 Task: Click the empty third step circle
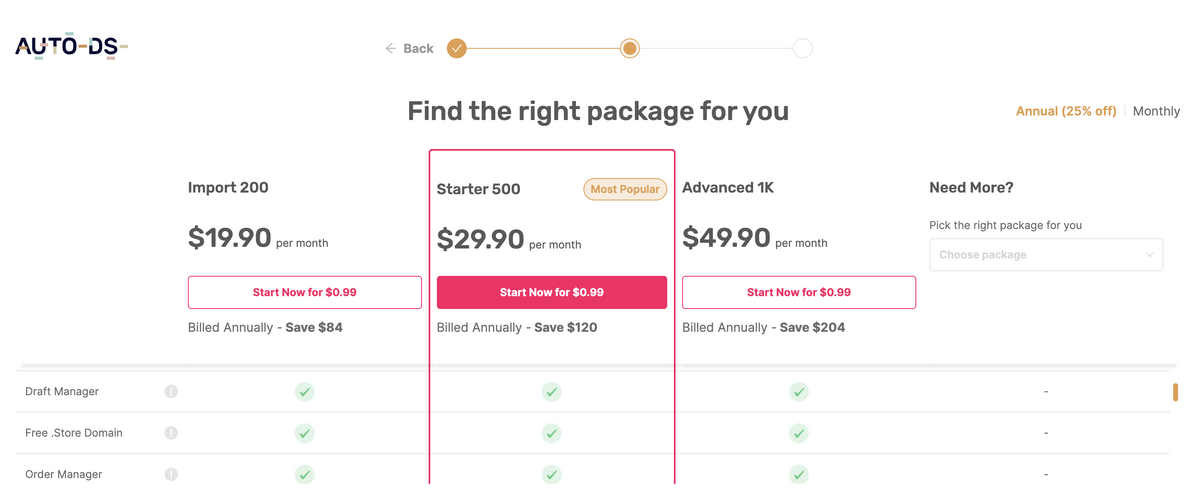click(802, 48)
